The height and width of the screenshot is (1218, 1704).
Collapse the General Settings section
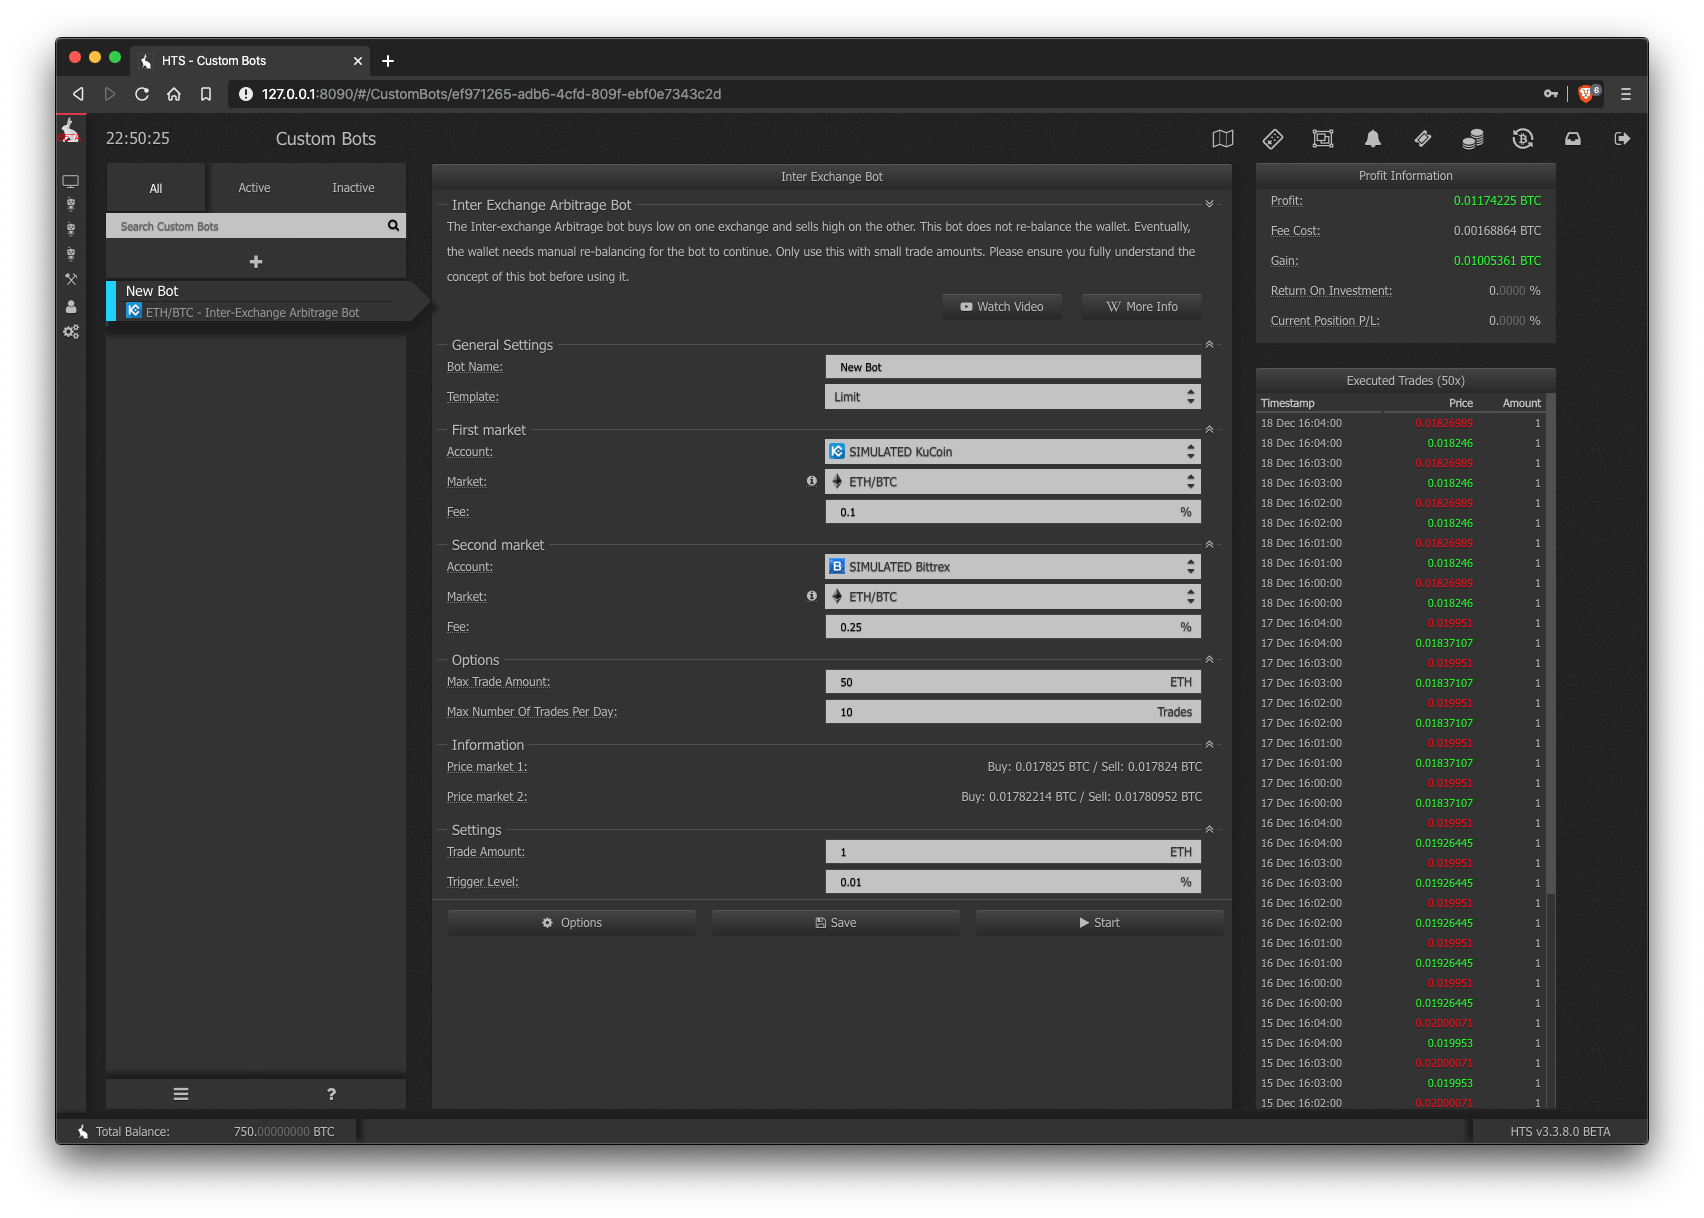pyautogui.click(x=1209, y=344)
